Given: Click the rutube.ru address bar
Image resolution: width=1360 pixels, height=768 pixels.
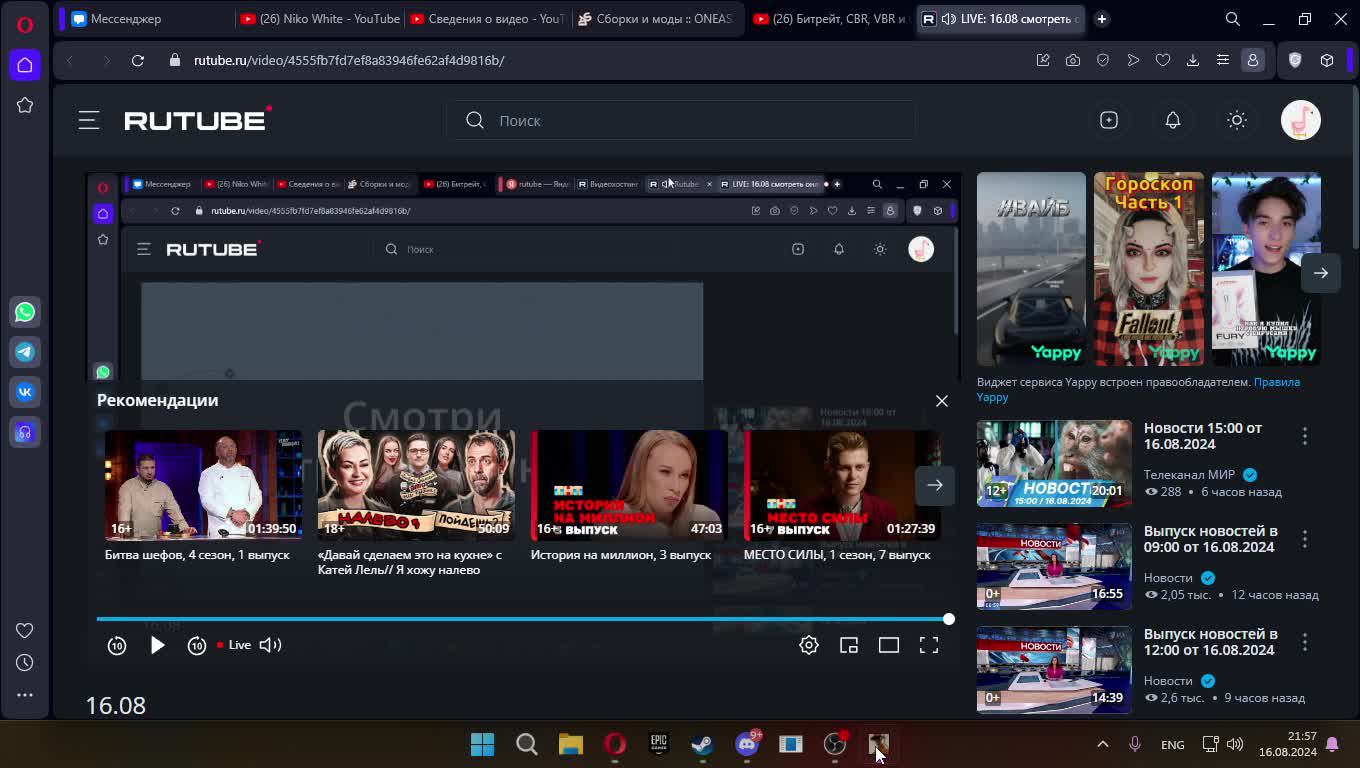Looking at the screenshot, I should pos(349,60).
